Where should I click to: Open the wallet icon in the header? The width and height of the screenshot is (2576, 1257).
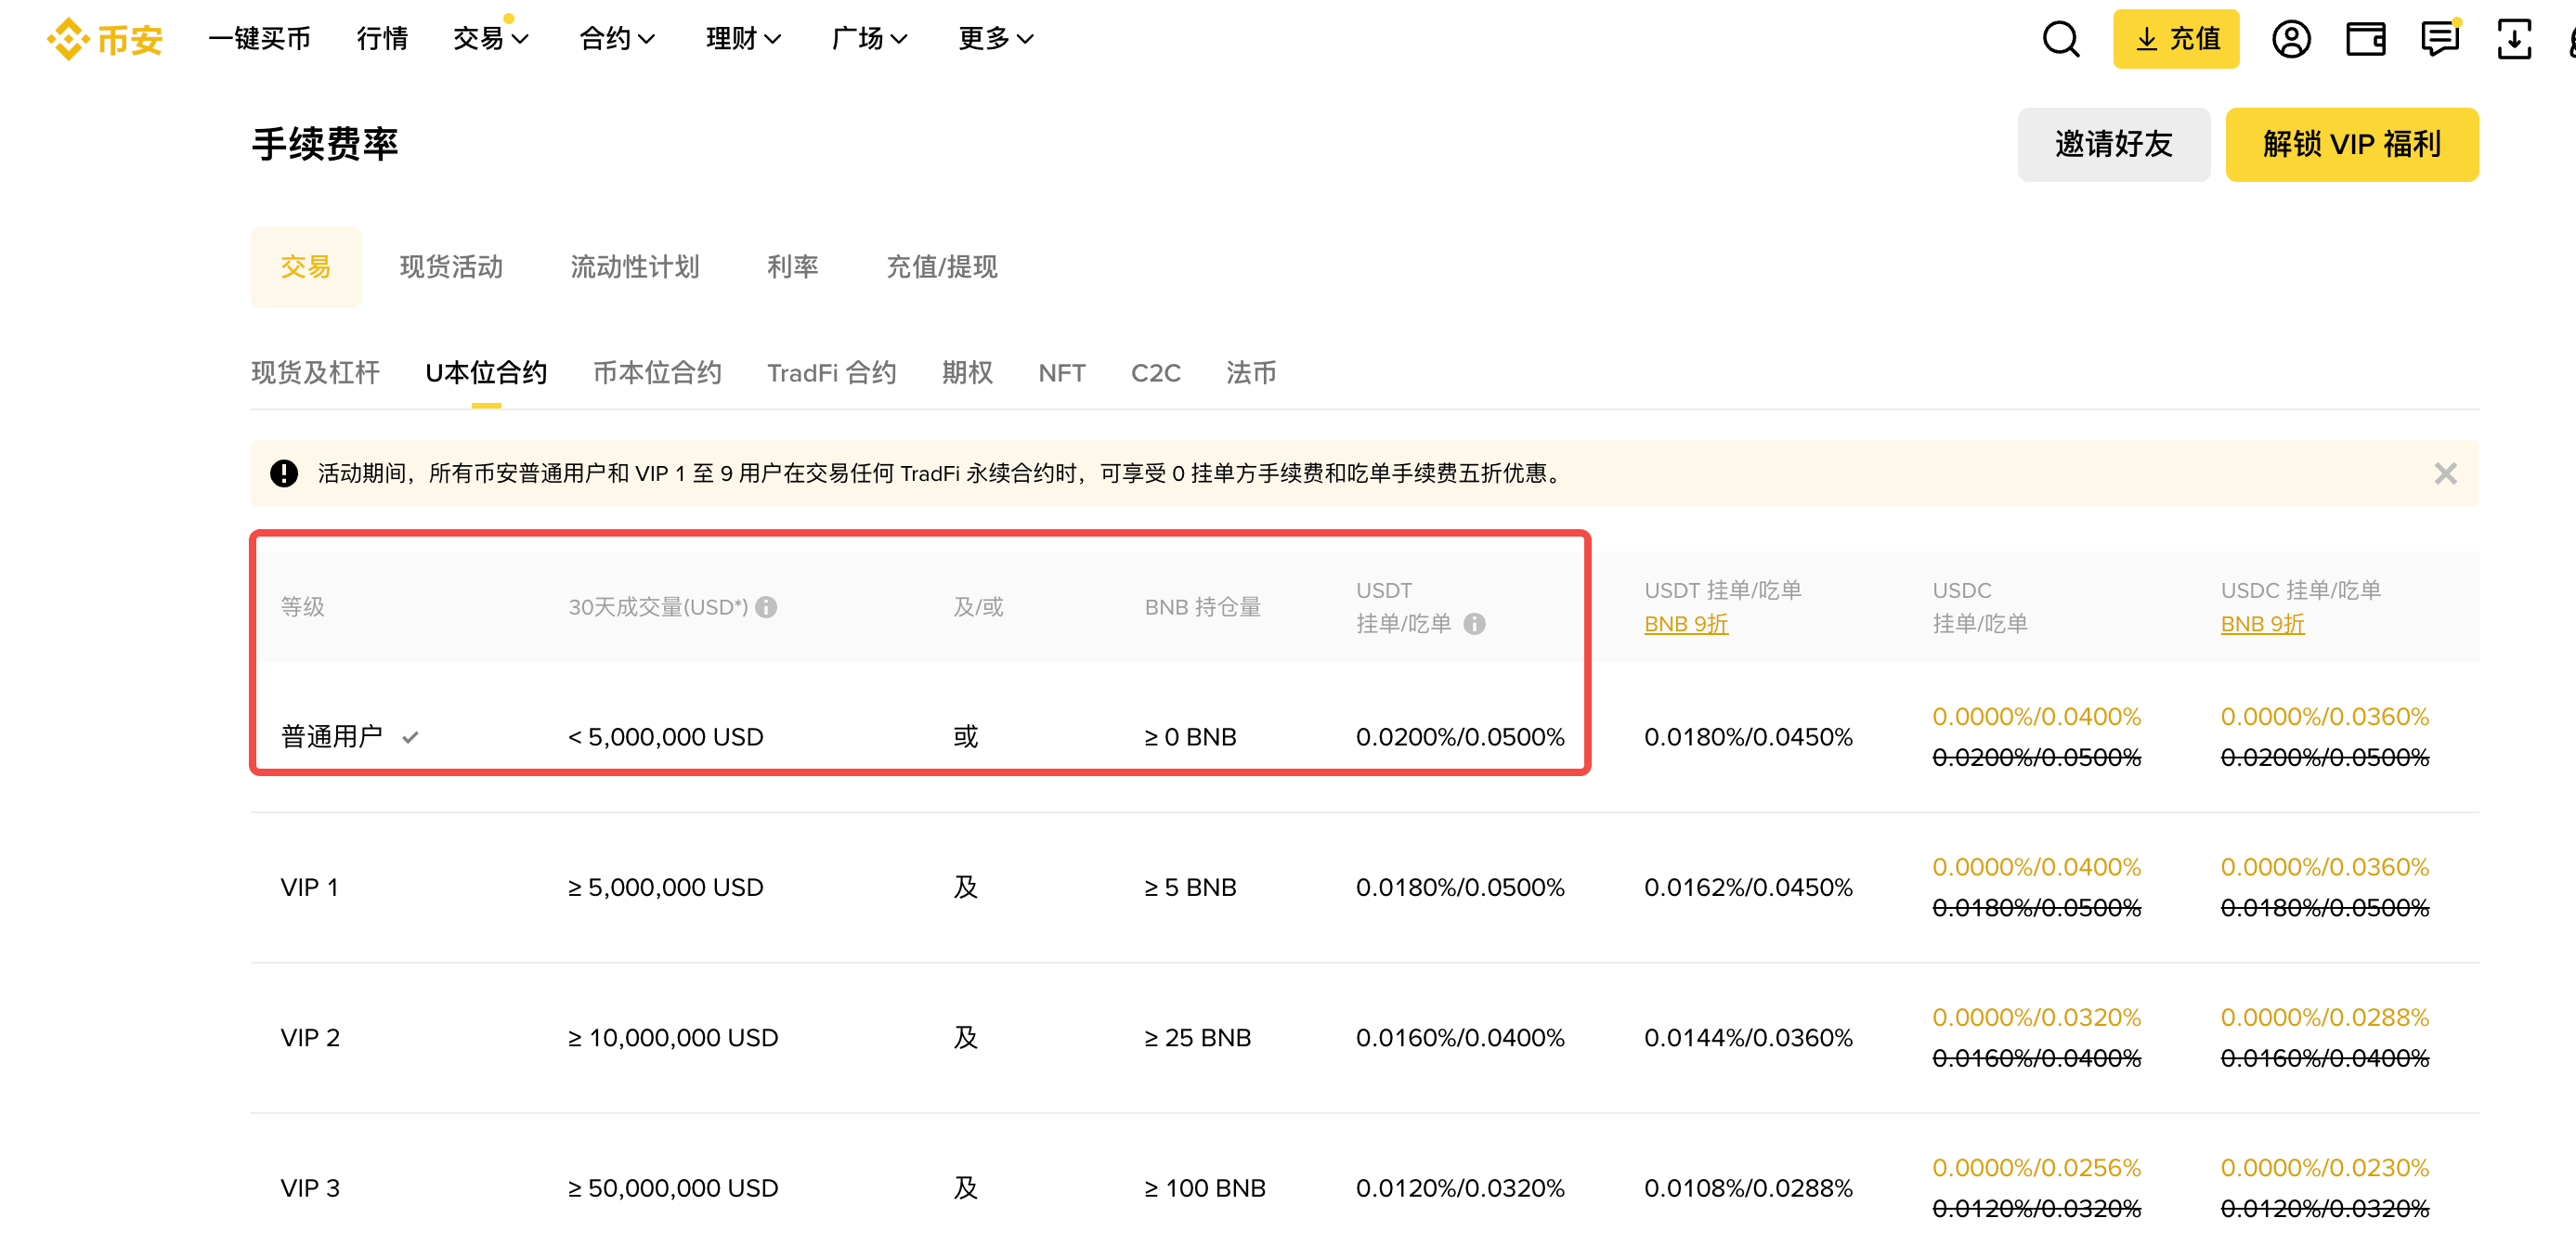coord(2365,39)
